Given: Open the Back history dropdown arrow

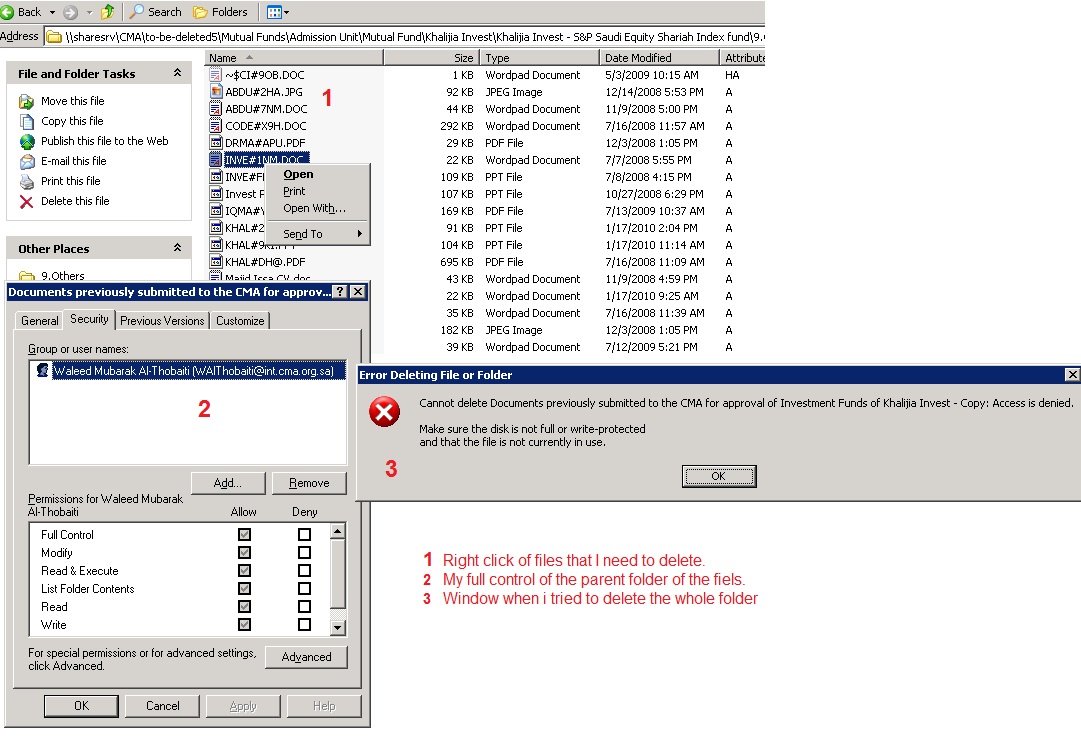Looking at the screenshot, I should click(52, 12).
